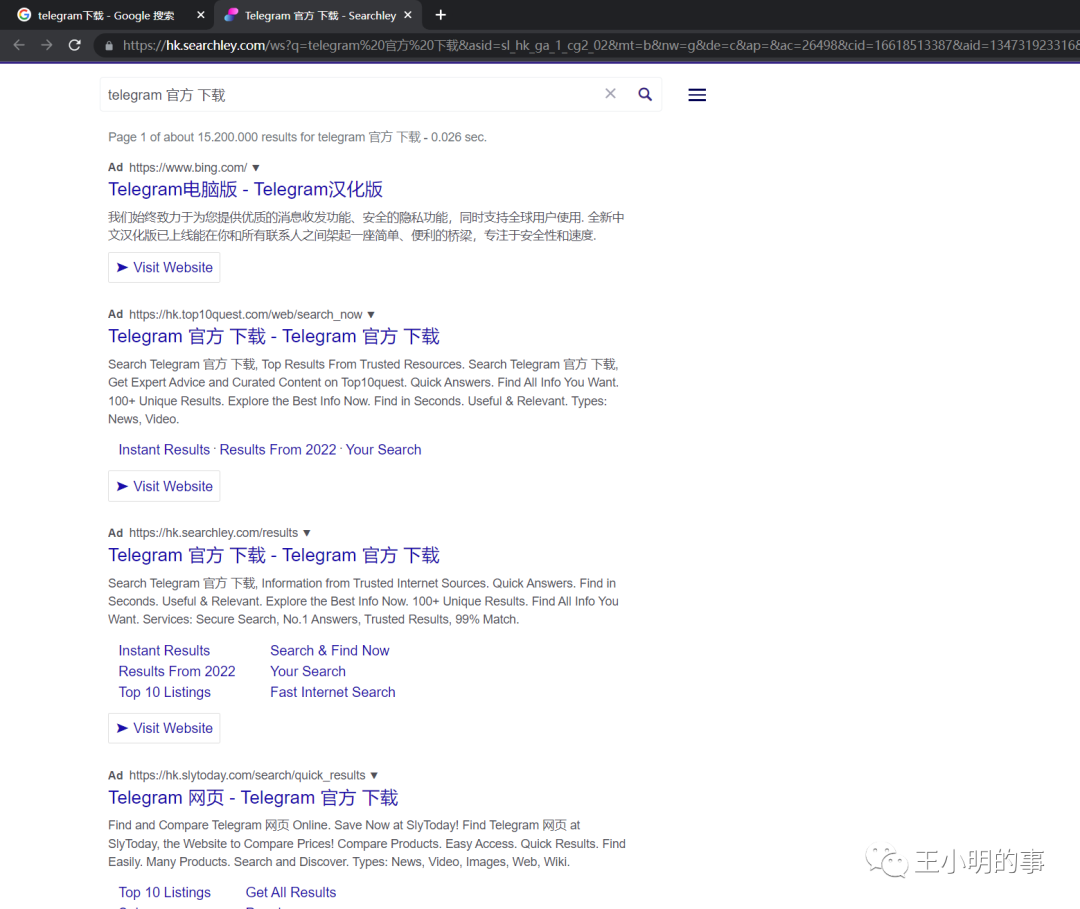Select the Searchley results tab
The image size is (1080, 909).
pyautogui.click(x=320, y=15)
